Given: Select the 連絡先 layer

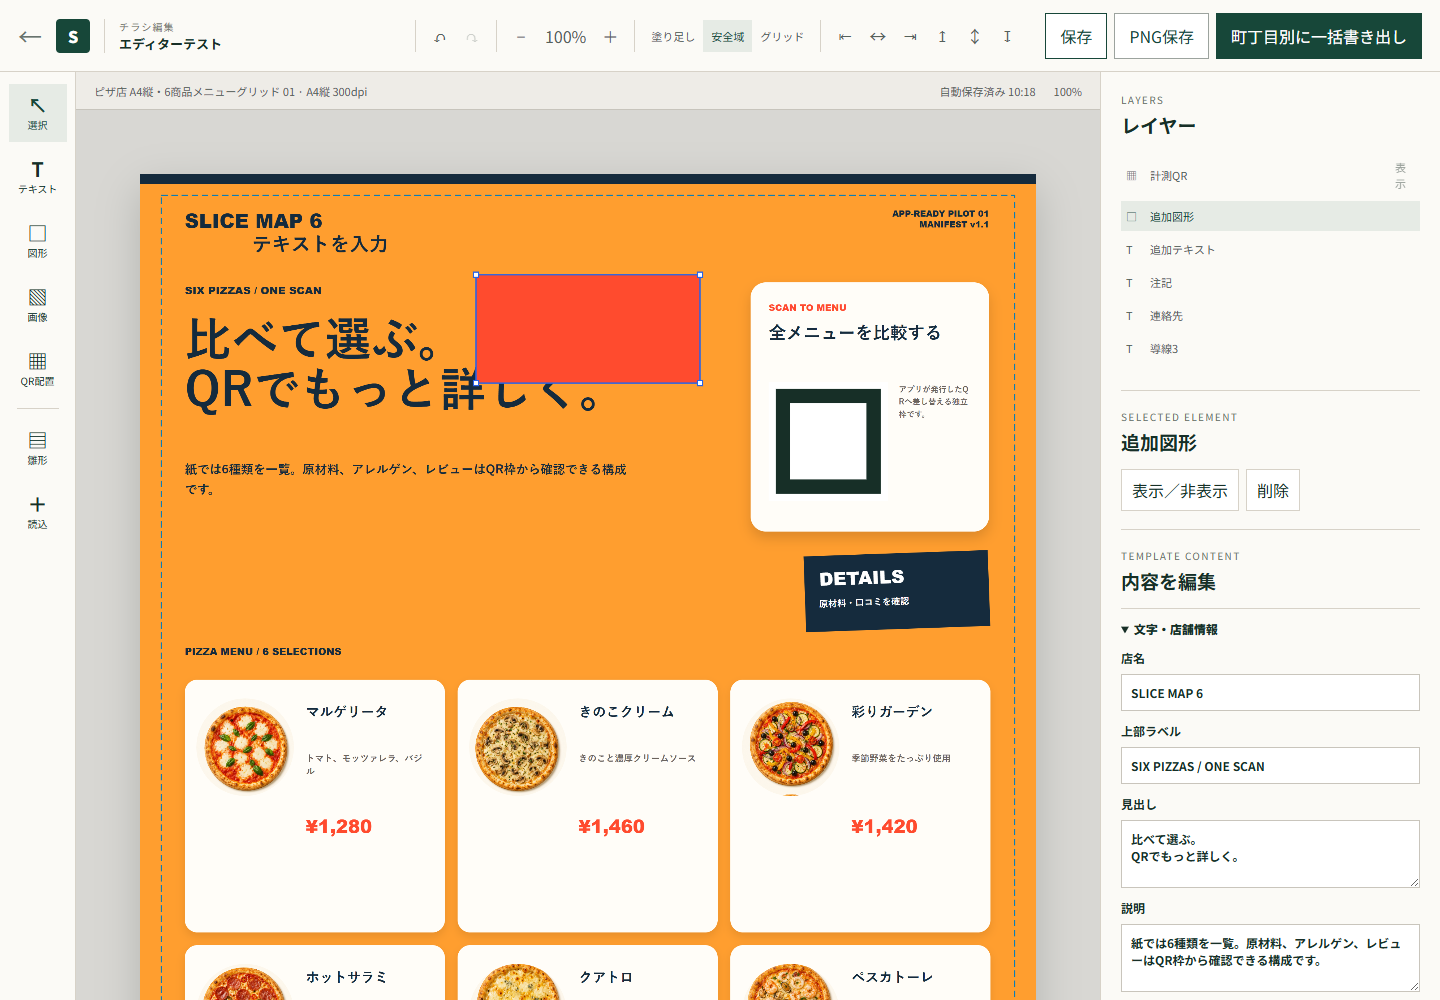Looking at the screenshot, I should 1270,316.
